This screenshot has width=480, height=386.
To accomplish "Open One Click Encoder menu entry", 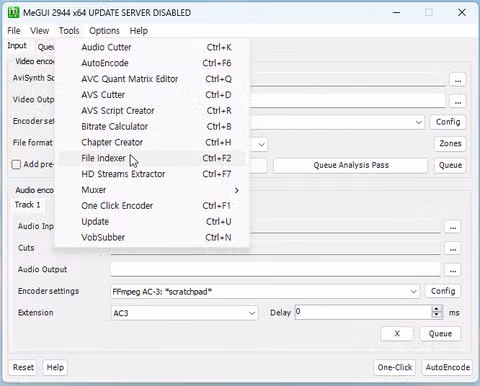I will point(152,206).
